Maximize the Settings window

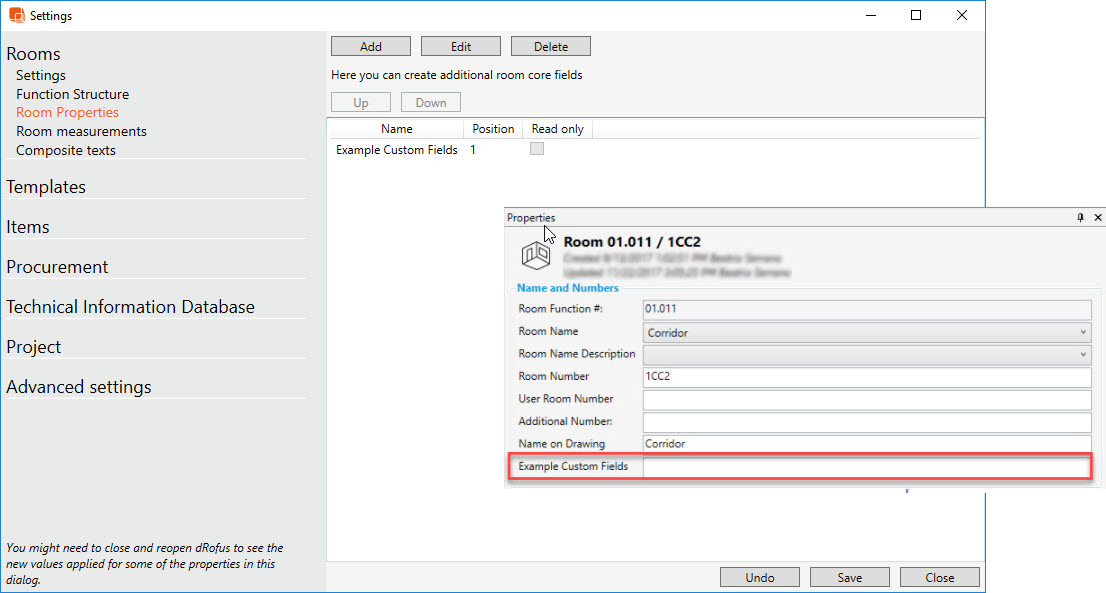[916, 16]
